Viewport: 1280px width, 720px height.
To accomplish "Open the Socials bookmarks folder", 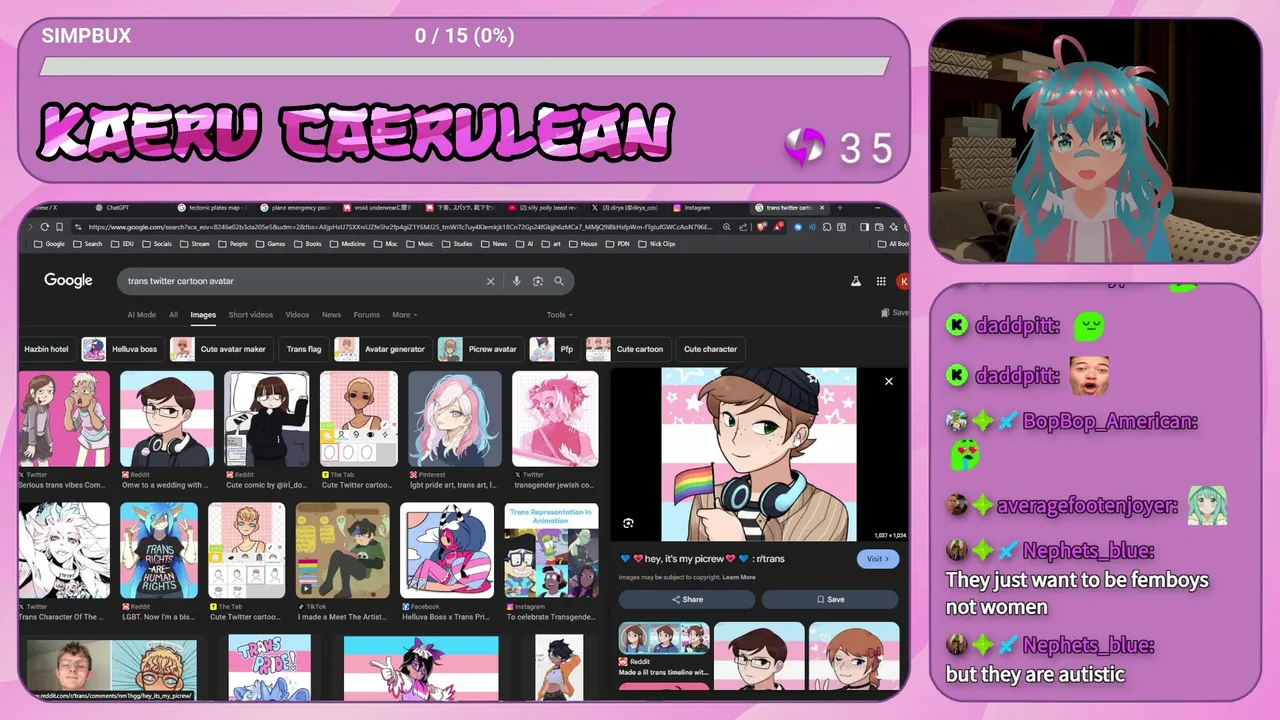I will (x=158, y=244).
